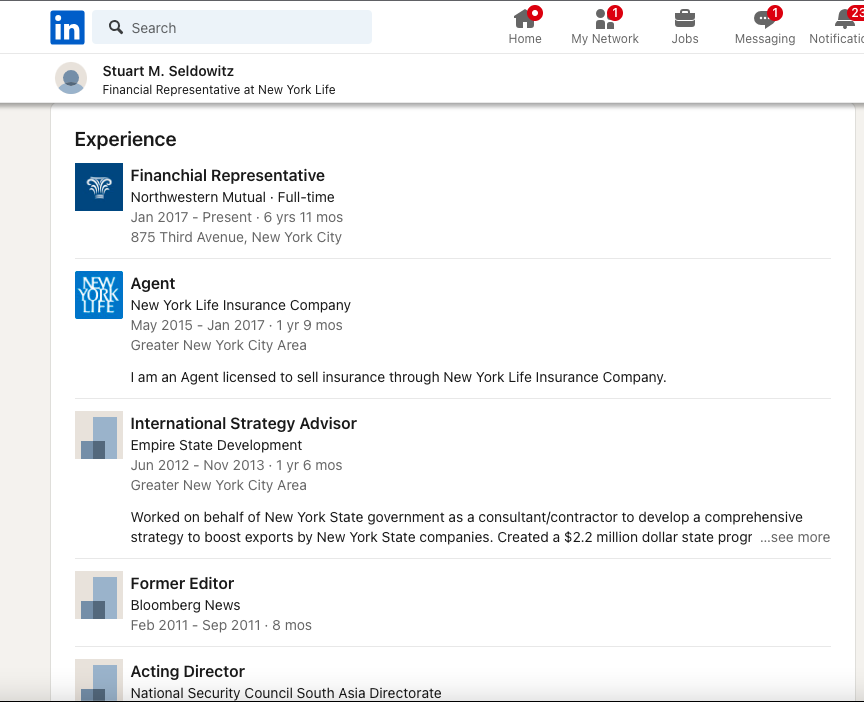Click Bloomberg News placeholder logo

click(x=99, y=595)
